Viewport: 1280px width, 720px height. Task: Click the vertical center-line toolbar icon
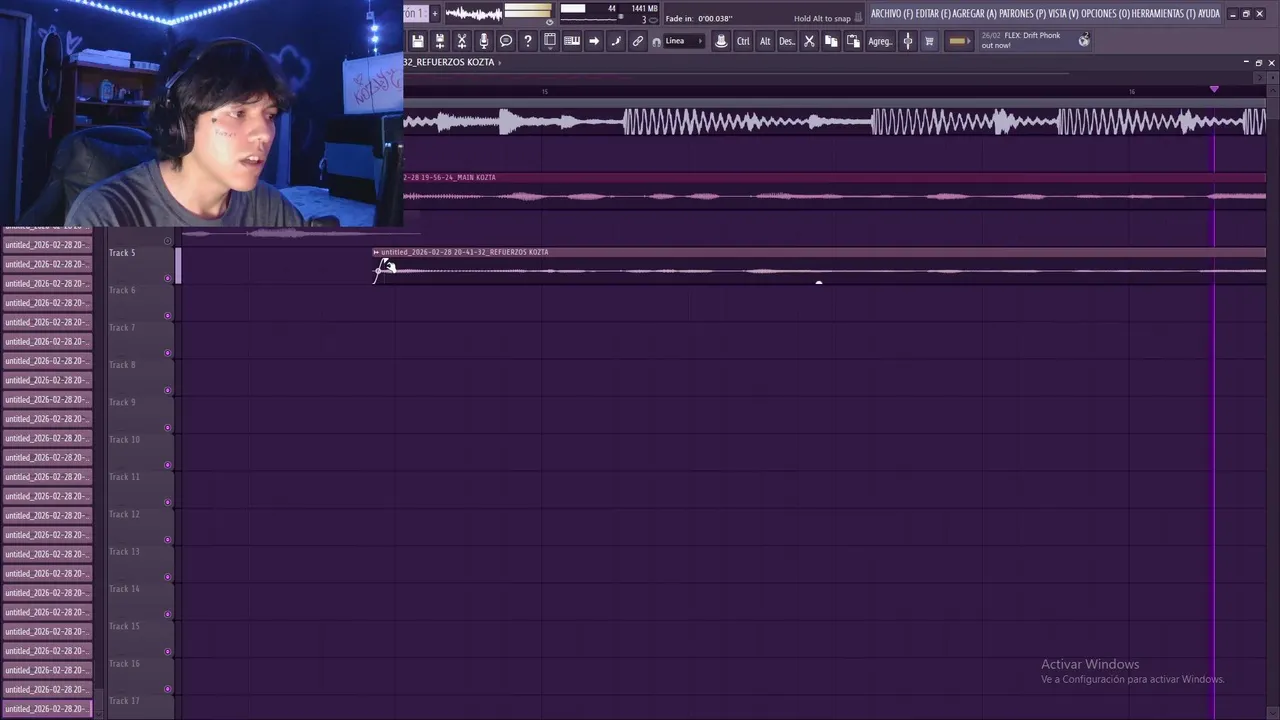coord(908,41)
